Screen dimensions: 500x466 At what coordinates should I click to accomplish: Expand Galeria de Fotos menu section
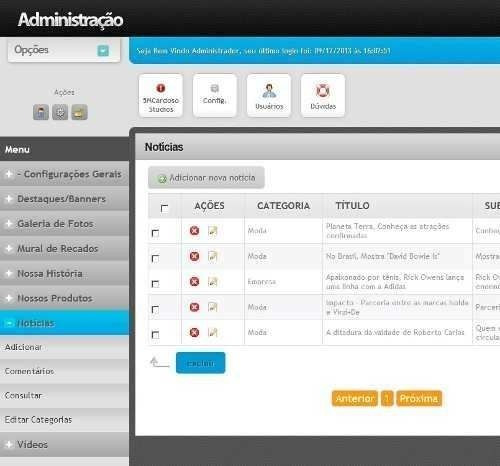pyautogui.click(x=64, y=224)
